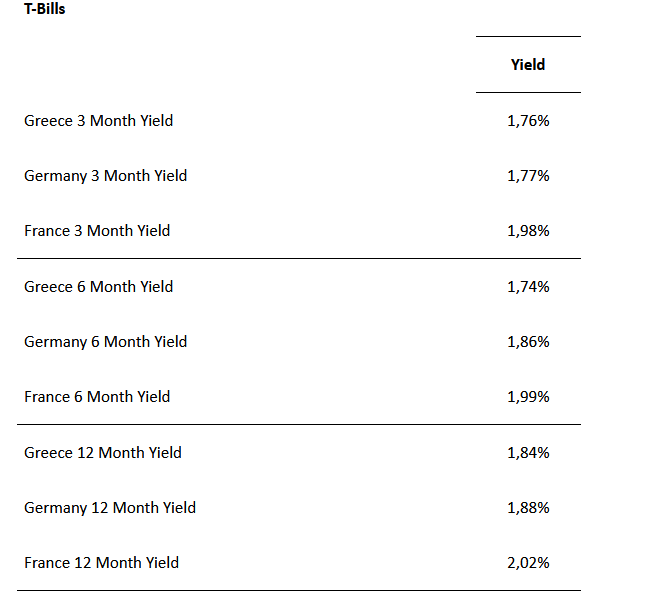Screen dimensions: 665x616
Task: Select the Yield column header
Action: click(x=528, y=65)
